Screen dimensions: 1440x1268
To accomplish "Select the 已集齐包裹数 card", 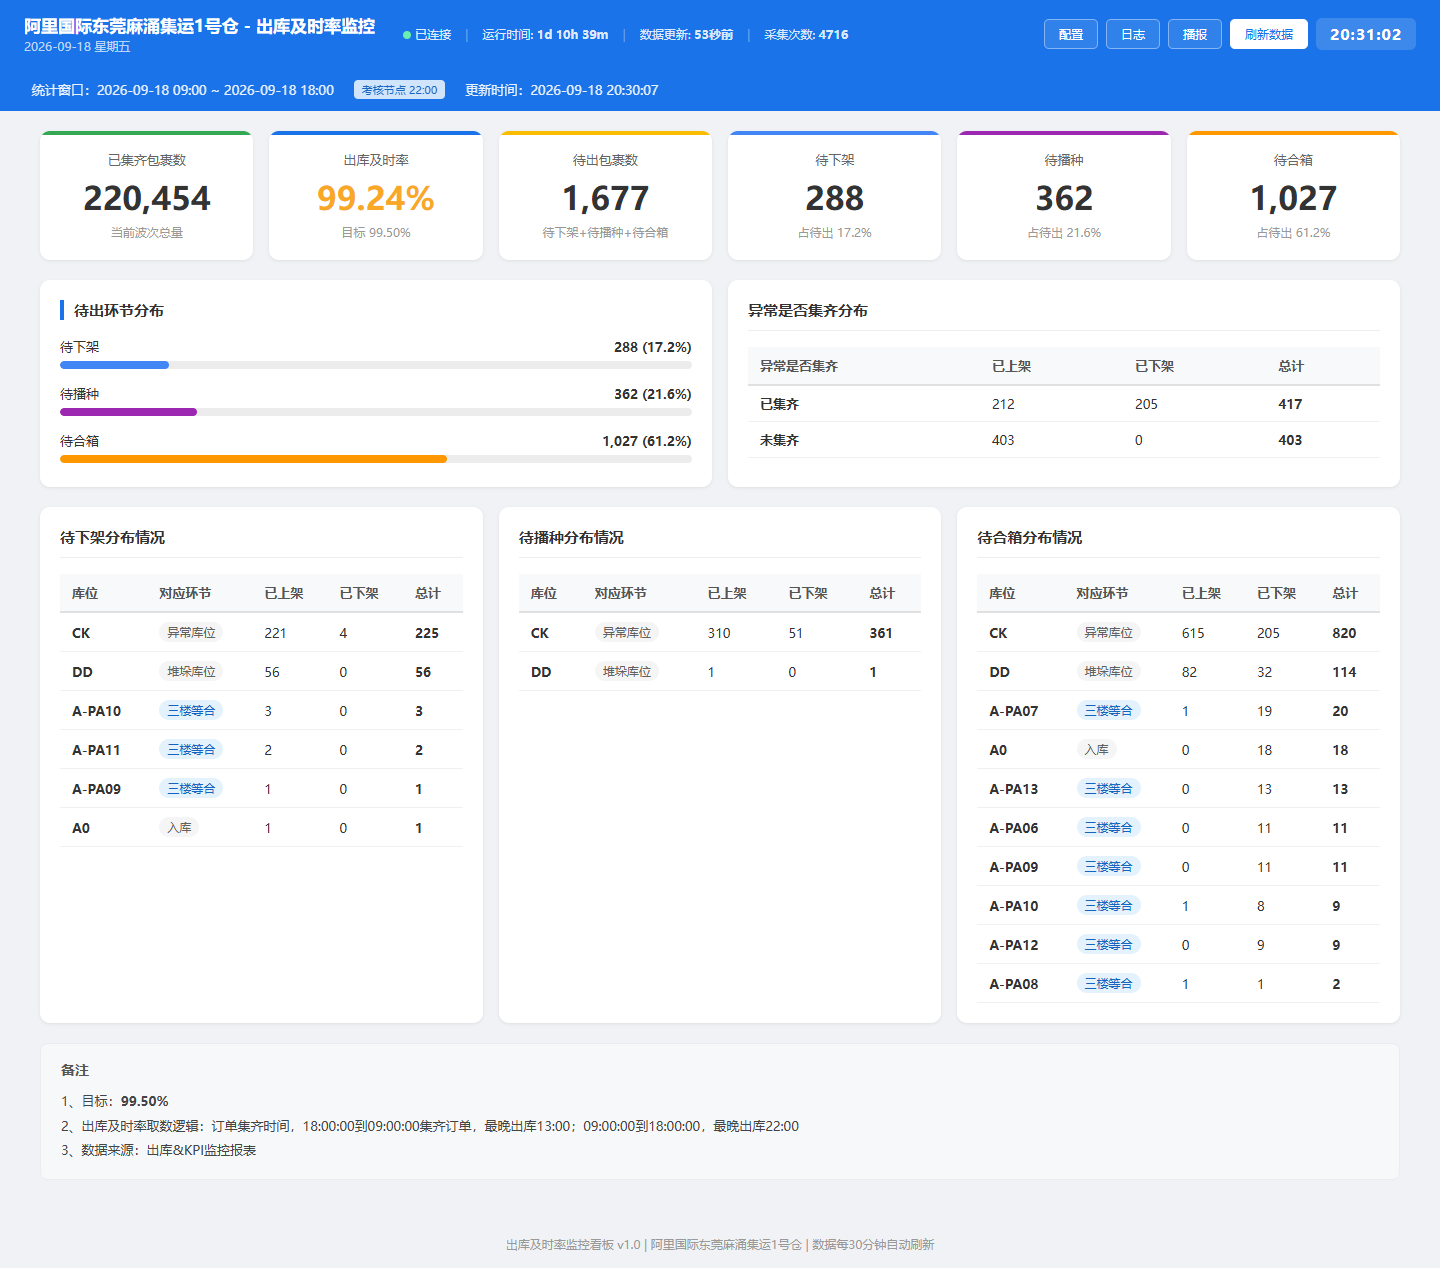I will [146, 196].
